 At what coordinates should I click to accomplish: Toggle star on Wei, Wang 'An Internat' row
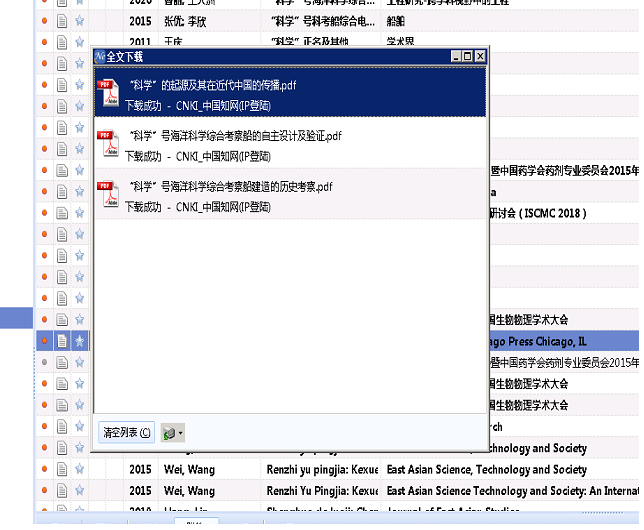[x=80, y=490]
